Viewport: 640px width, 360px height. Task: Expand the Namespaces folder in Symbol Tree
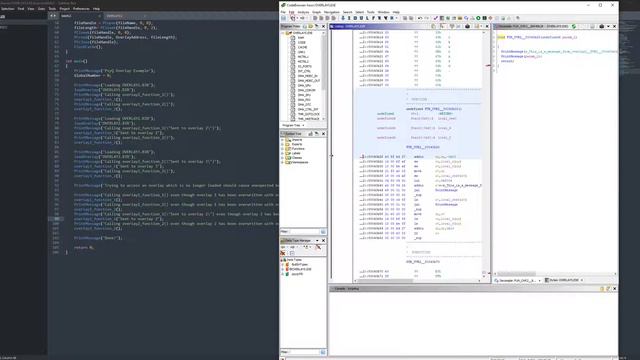[x=282, y=162]
